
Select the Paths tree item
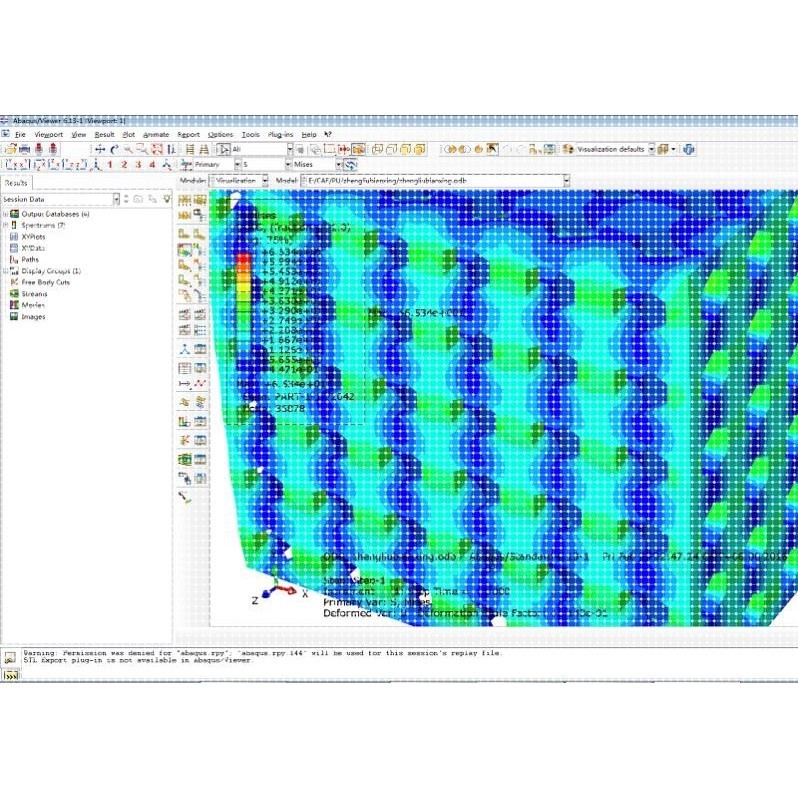(30, 260)
